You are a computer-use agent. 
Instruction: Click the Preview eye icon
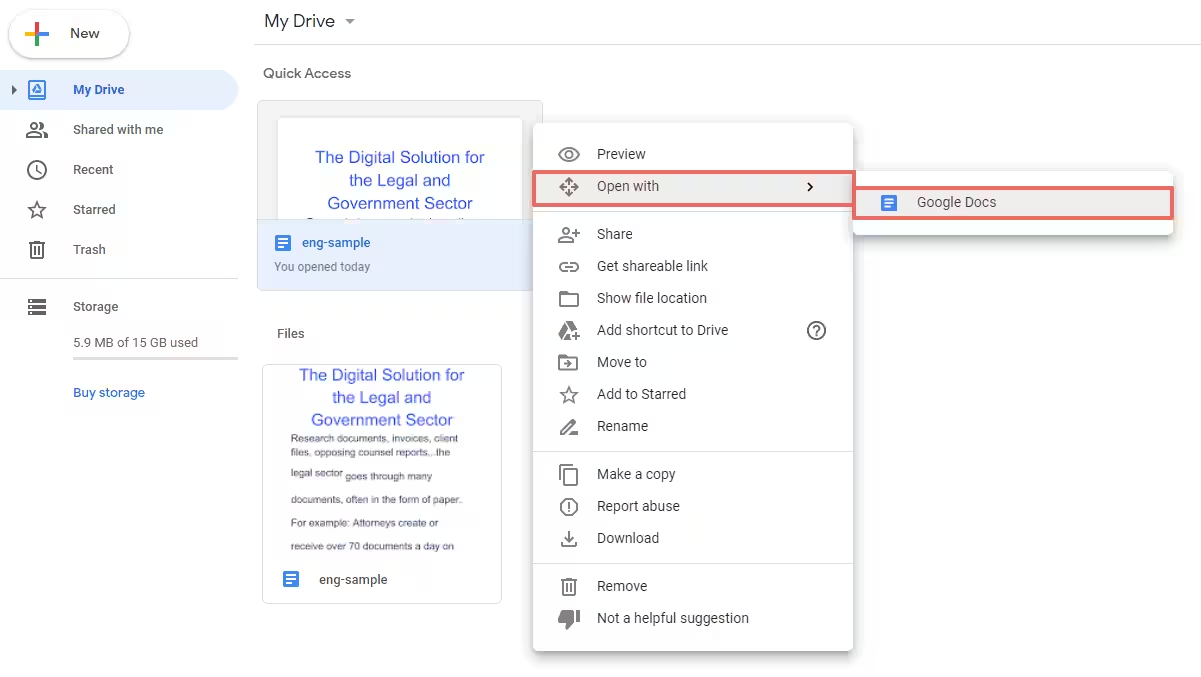[569, 154]
